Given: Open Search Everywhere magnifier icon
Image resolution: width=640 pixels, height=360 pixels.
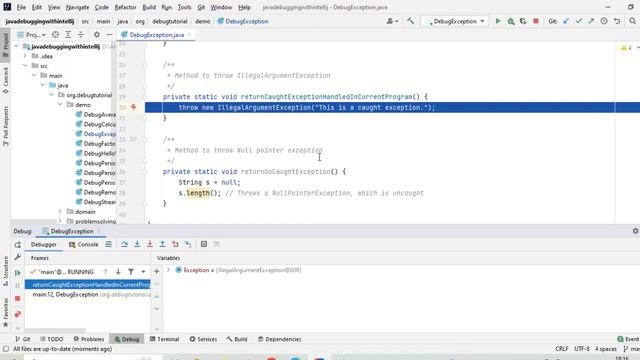Looking at the screenshot, I should coord(632,21).
